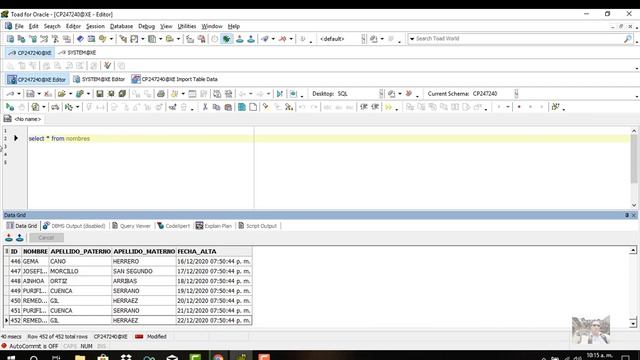Click the Cut scissors icon

tap(205, 107)
